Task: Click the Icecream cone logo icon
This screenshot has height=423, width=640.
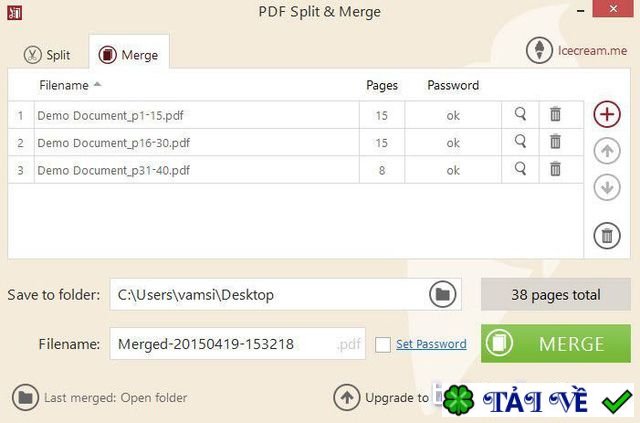Action: click(x=539, y=51)
